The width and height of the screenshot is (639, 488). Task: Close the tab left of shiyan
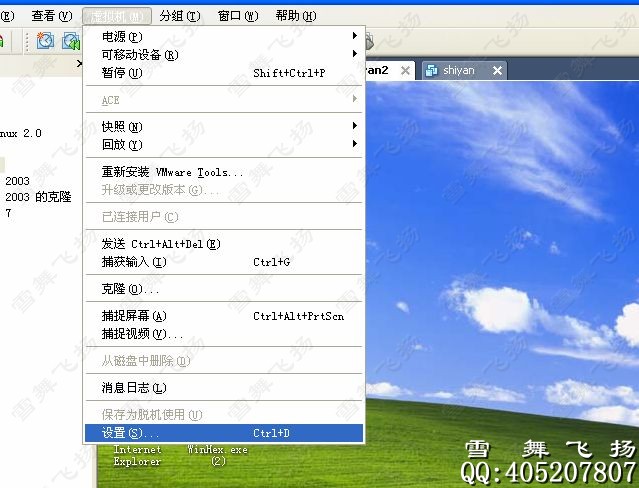click(405, 70)
